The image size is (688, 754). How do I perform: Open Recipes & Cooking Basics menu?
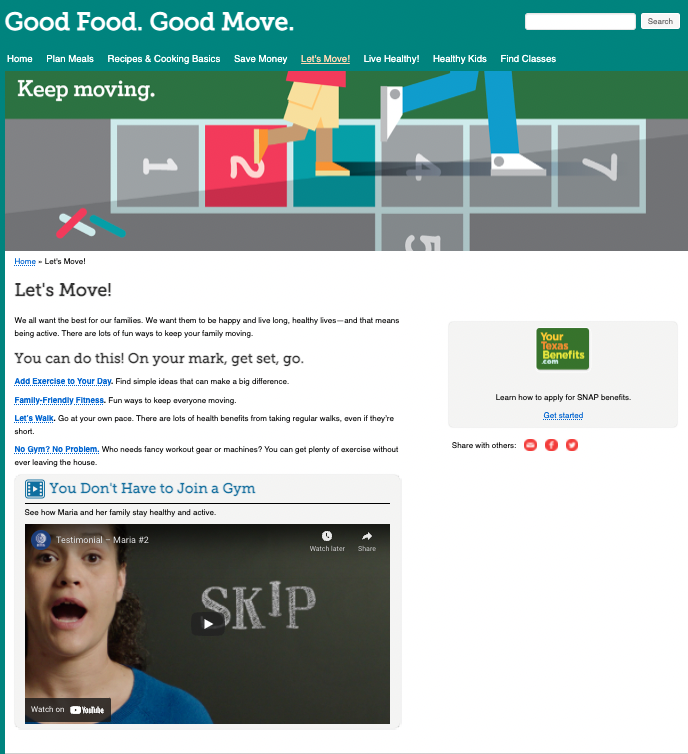pyautogui.click(x=164, y=59)
